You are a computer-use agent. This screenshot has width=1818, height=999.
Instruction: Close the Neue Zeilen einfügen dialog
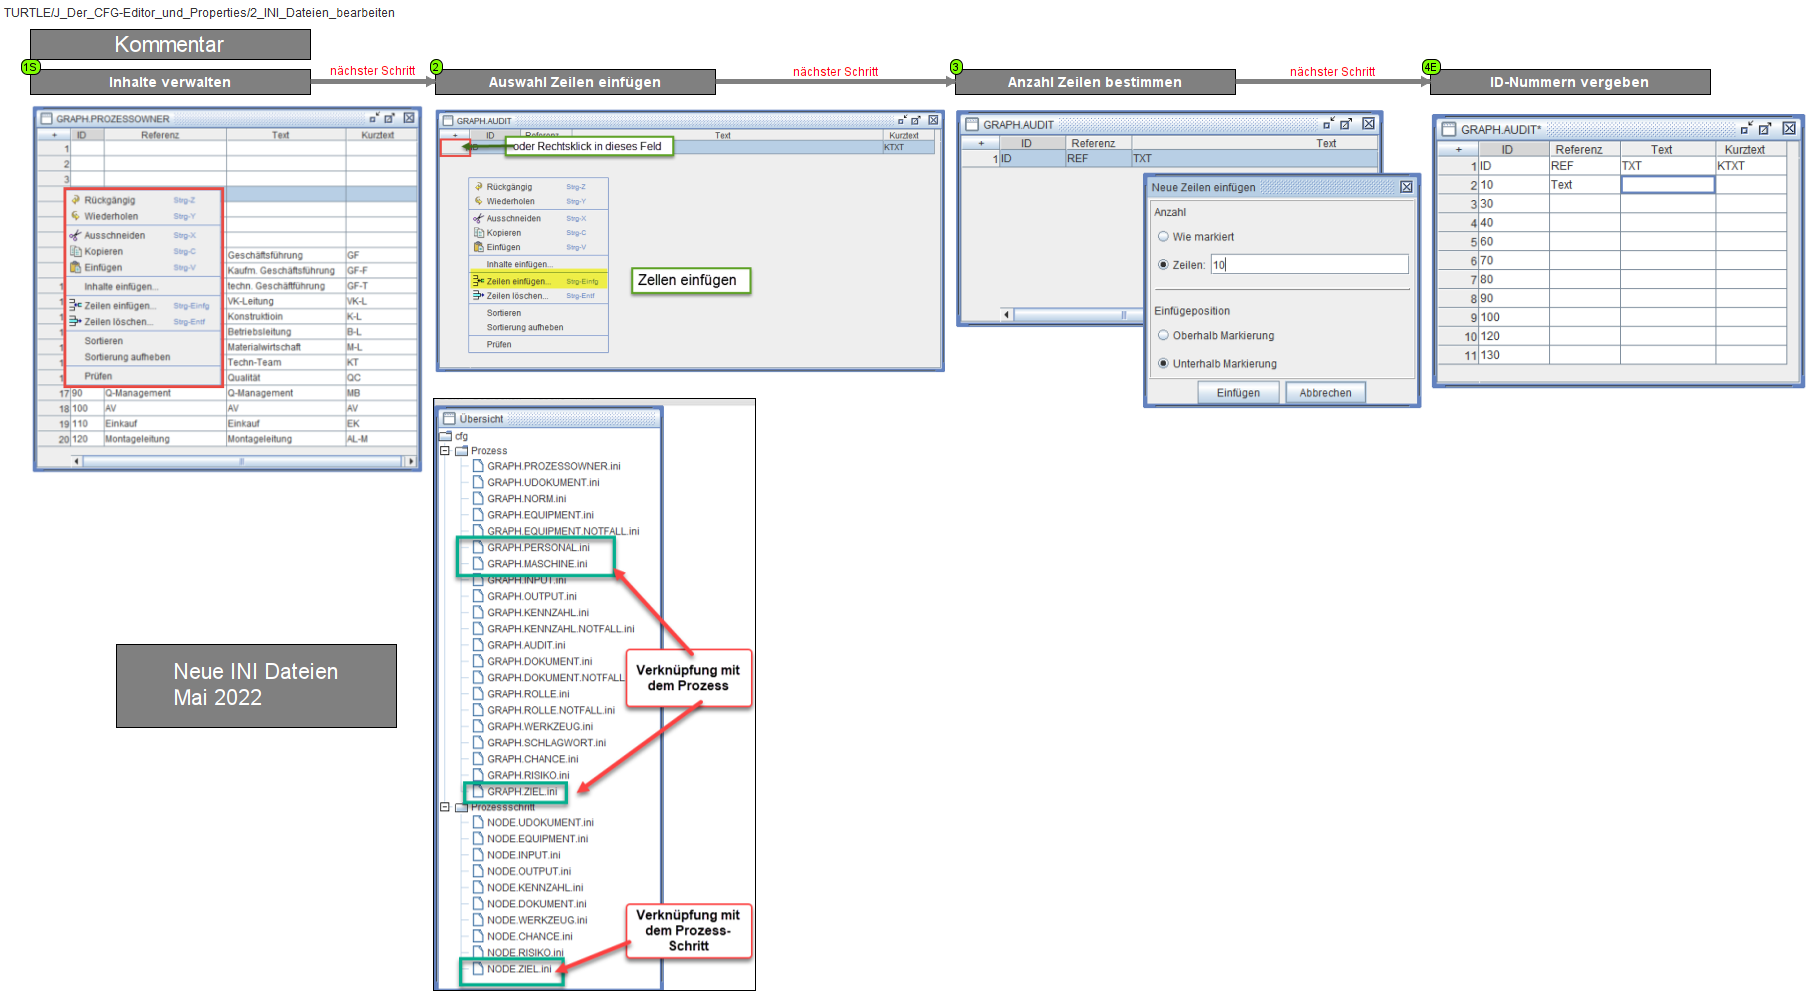(1406, 187)
